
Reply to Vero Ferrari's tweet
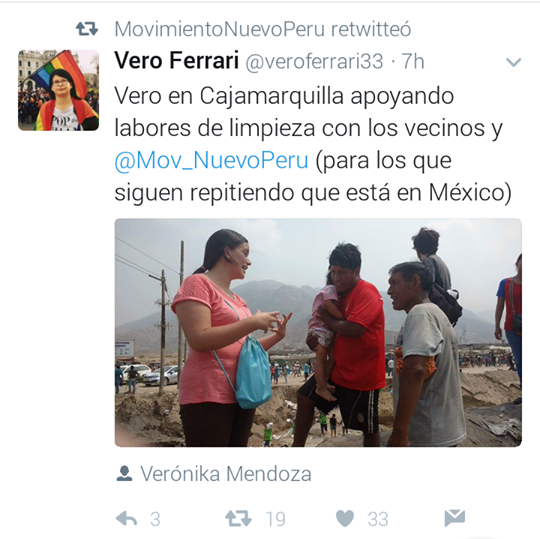pyautogui.click(x=126, y=518)
